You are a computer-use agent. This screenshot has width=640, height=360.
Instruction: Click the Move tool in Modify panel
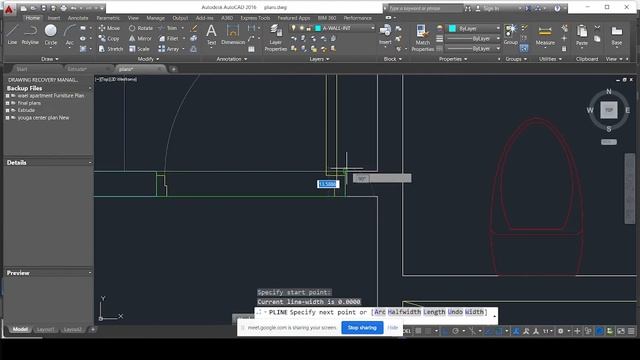(109, 28)
